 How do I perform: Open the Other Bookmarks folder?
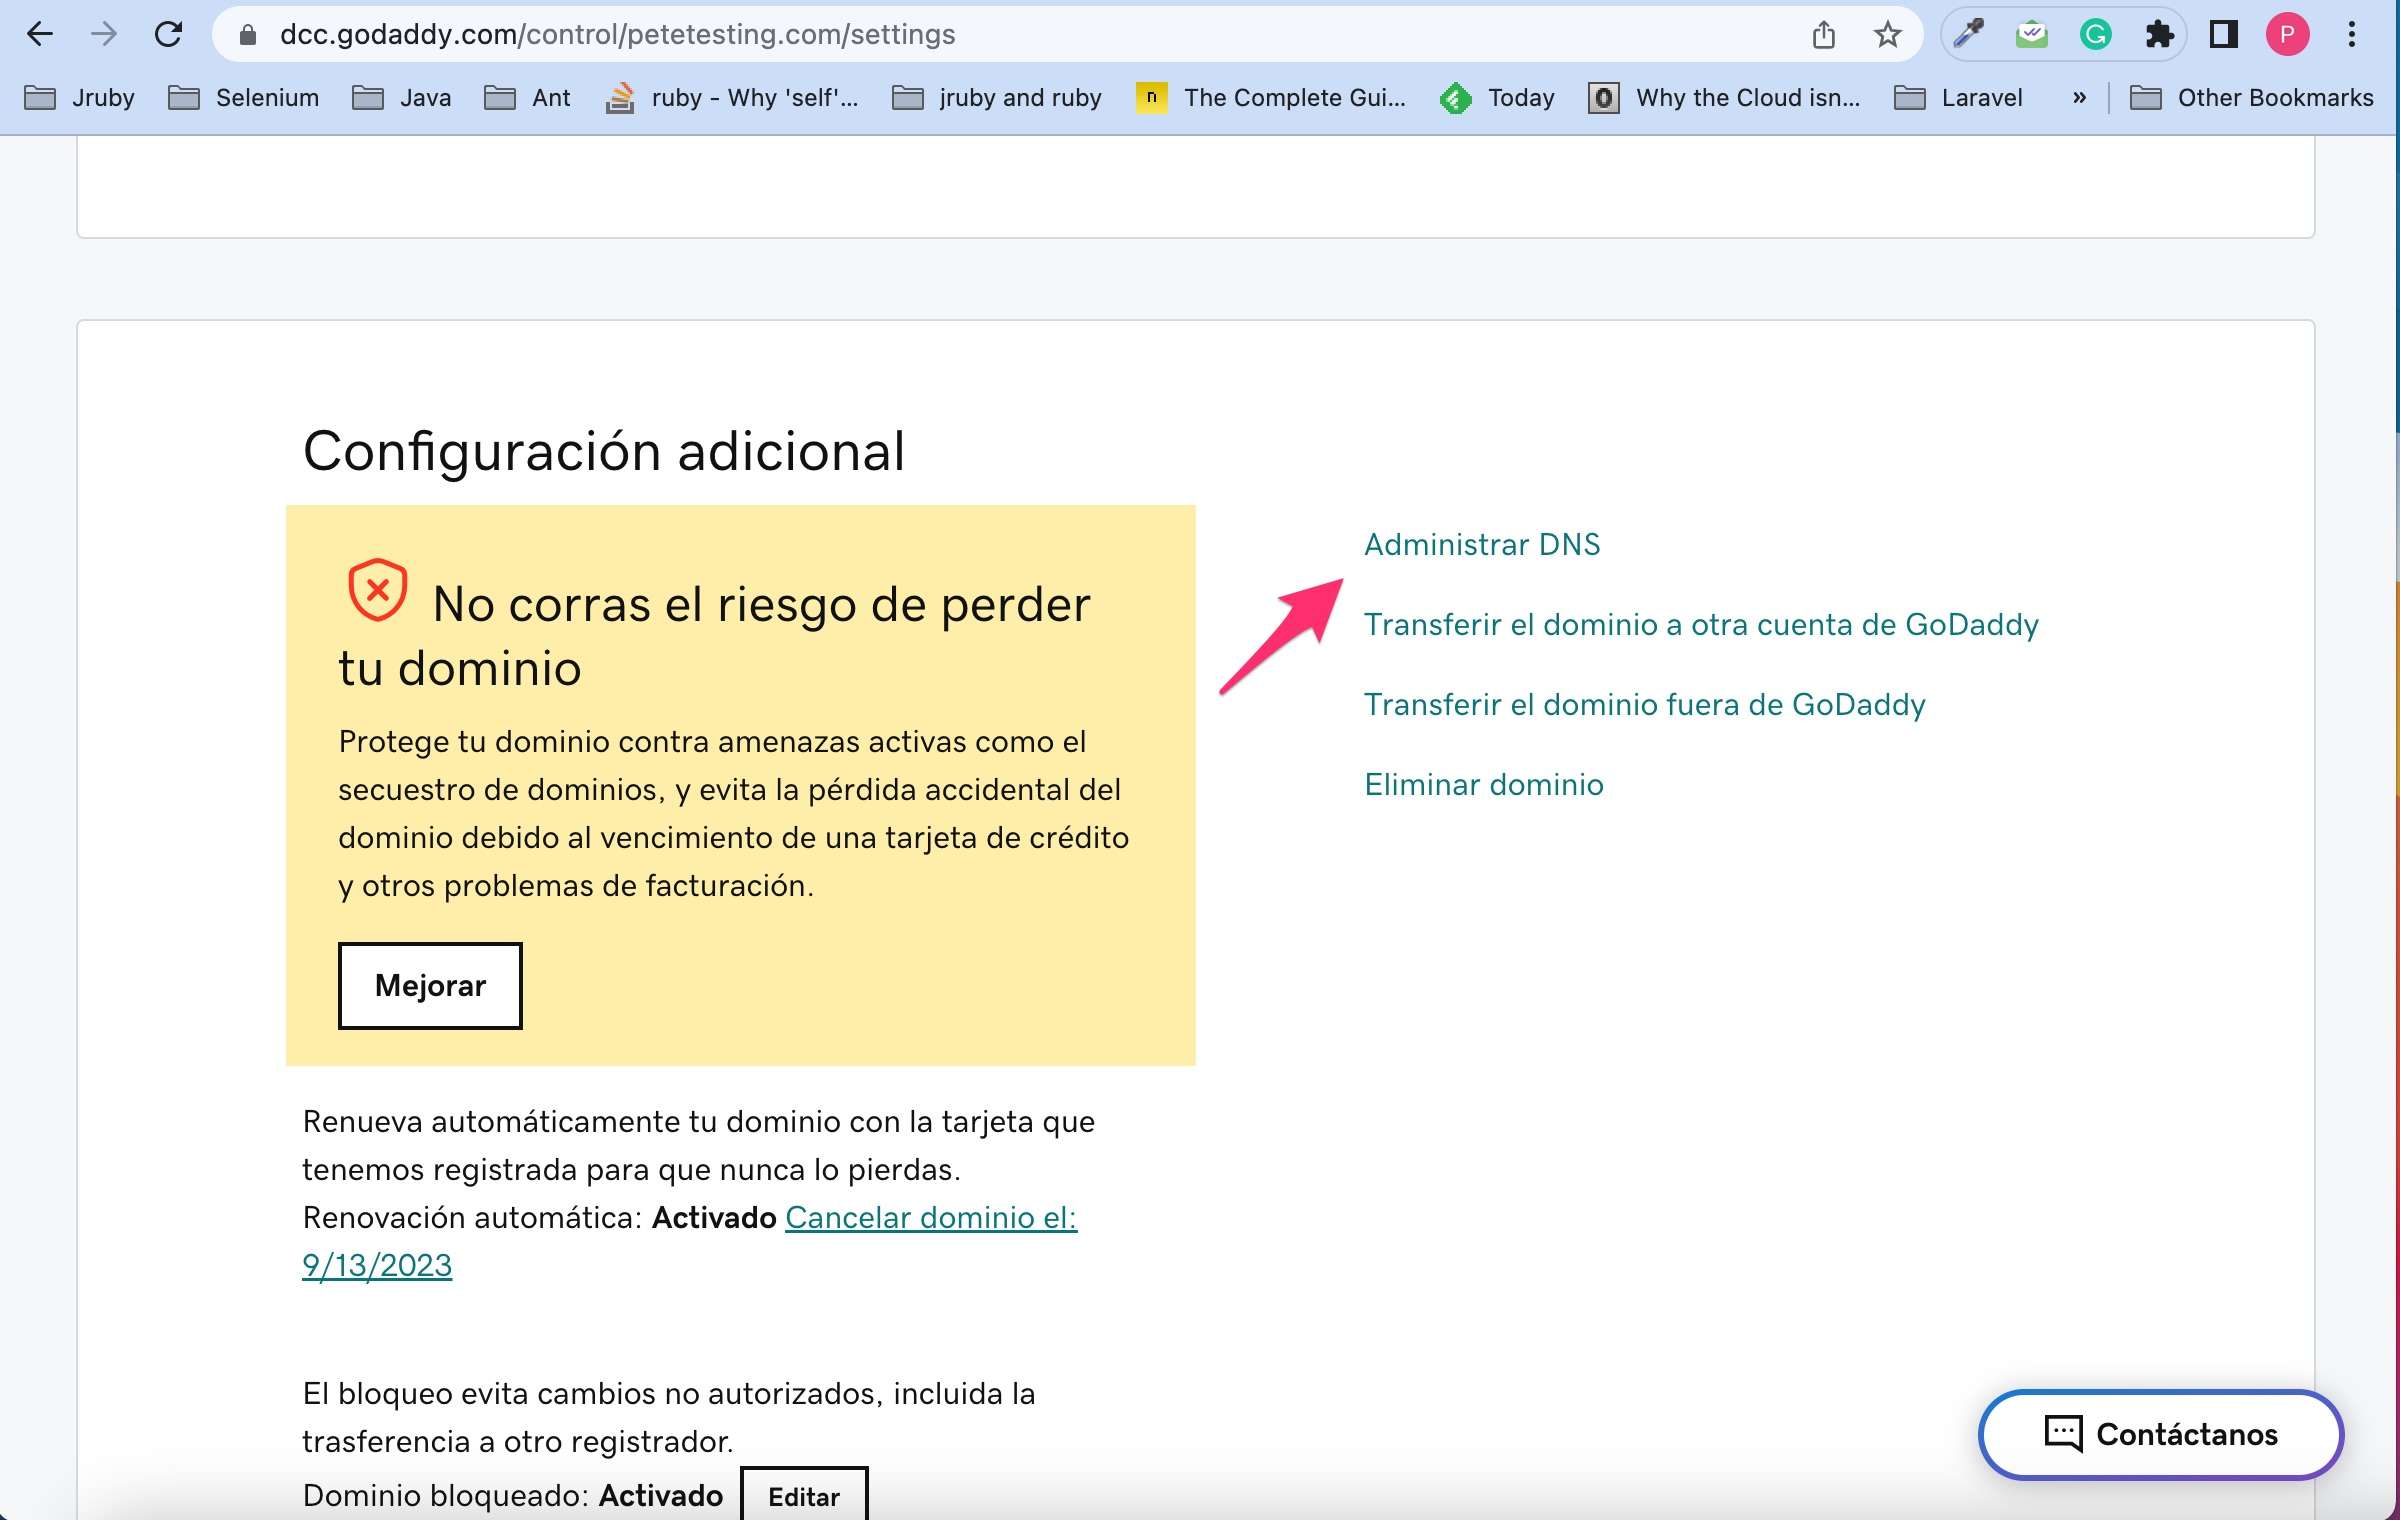pos(2251,98)
